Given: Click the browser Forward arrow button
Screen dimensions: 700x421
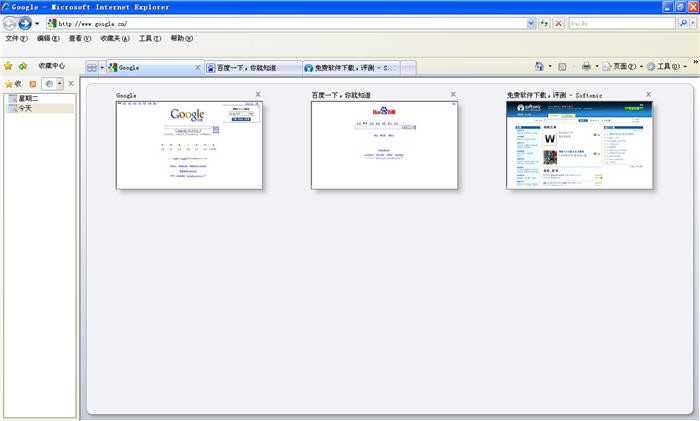Looking at the screenshot, I should tap(25, 23).
